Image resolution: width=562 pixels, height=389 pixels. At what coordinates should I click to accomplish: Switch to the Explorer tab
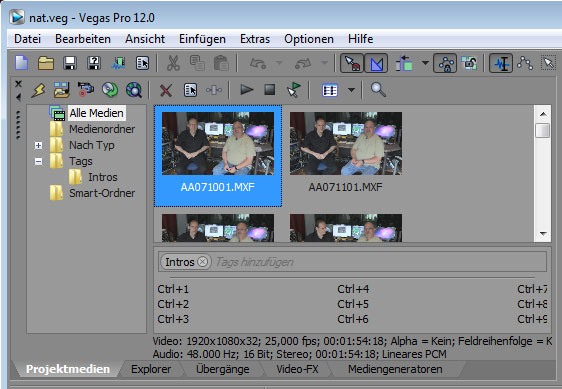(x=151, y=369)
